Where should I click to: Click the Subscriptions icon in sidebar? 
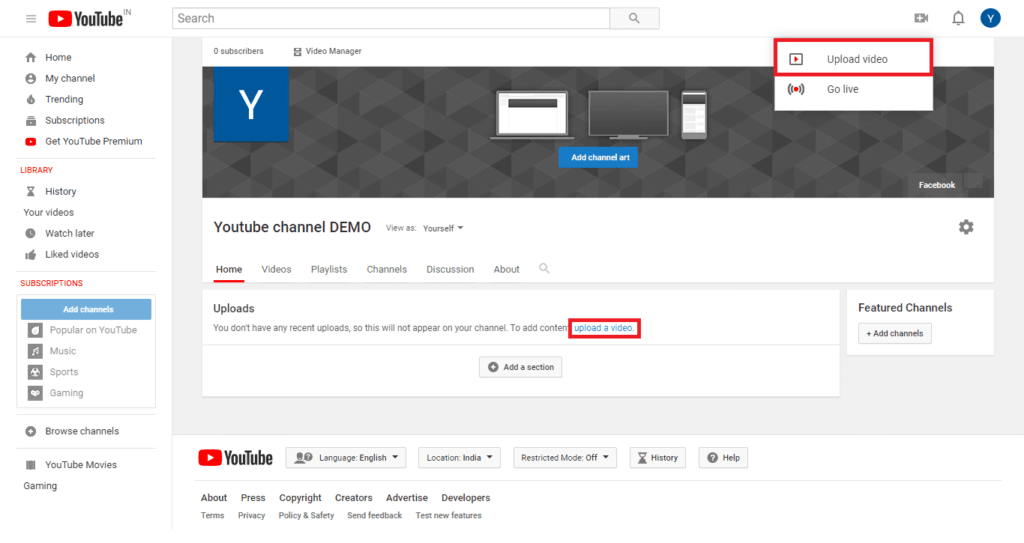[x=31, y=120]
